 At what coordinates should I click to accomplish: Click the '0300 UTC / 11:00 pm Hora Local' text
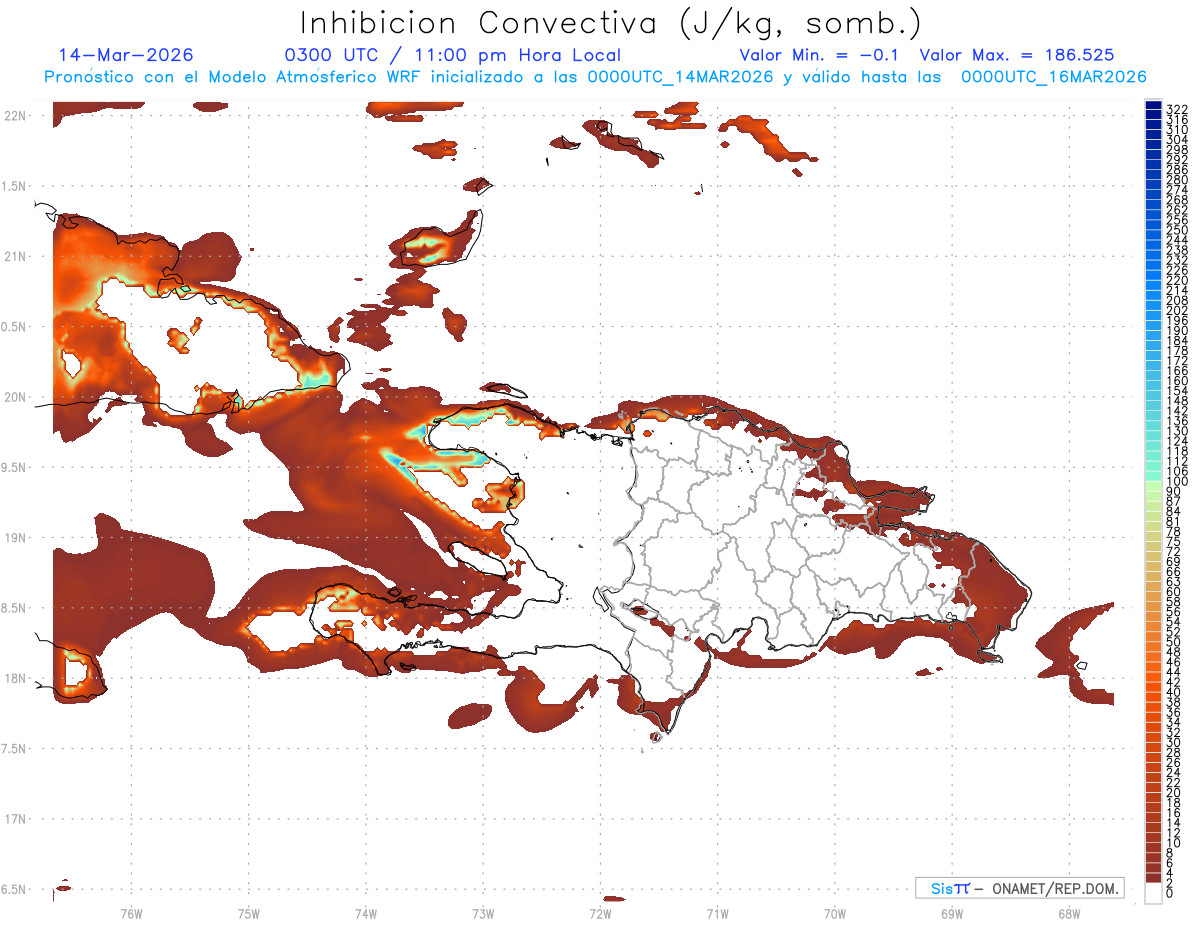tap(452, 55)
